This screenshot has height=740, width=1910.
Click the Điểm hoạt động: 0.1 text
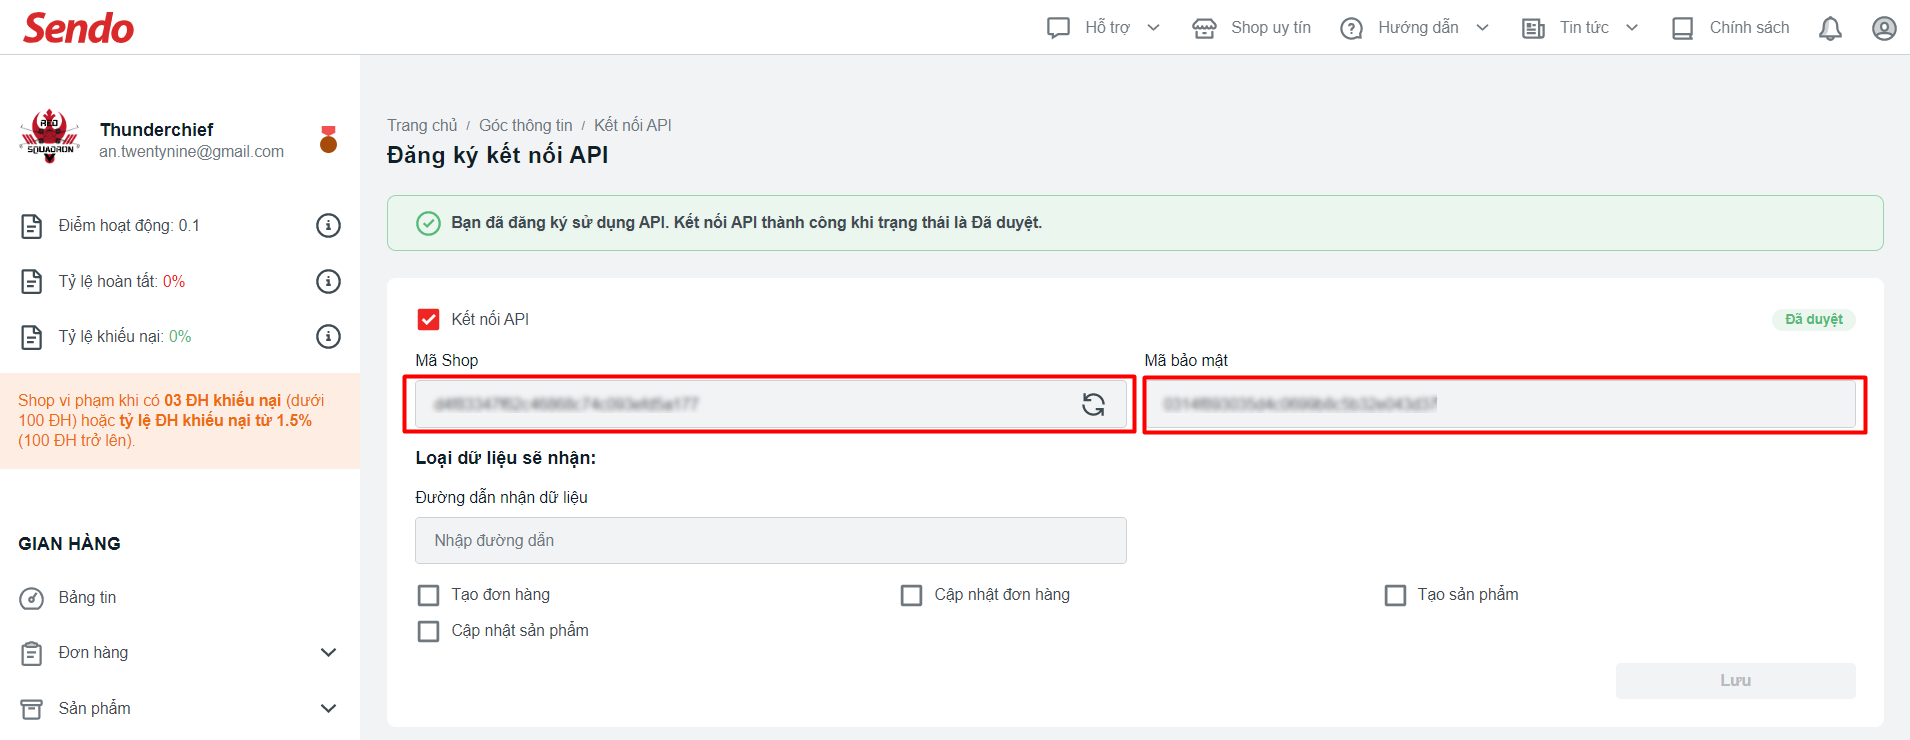click(x=129, y=226)
